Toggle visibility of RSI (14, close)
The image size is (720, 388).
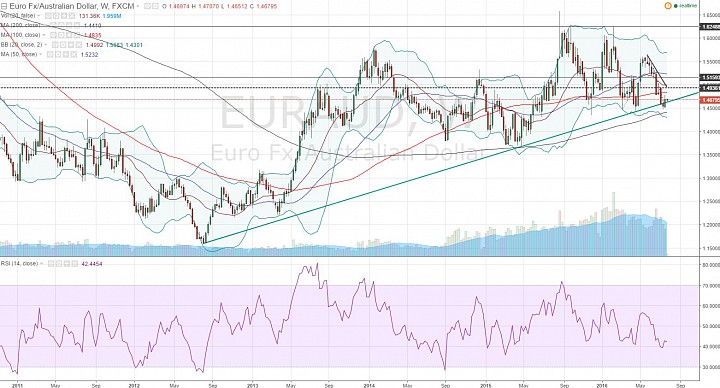pos(51,264)
